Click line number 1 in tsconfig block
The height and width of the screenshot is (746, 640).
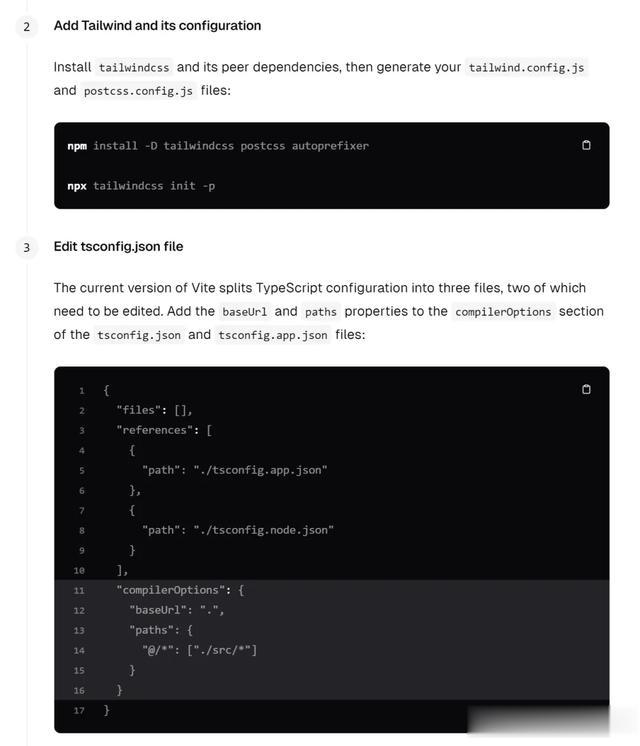click(x=82, y=390)
